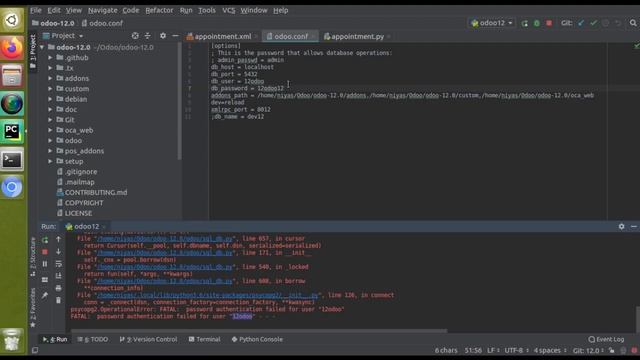
Task: Open the Files manager in the dock
Action: [12, 76]
